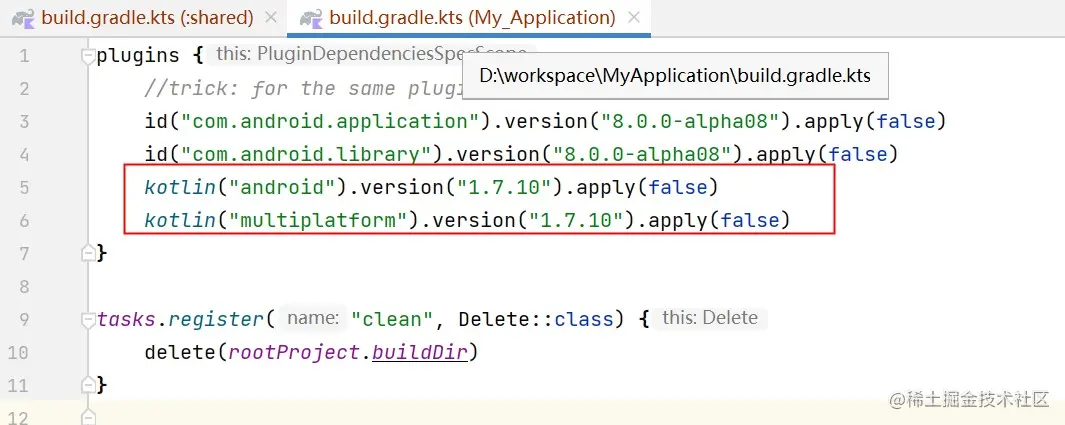The height and width of the screenshot is (425, 1065).
Task: Collapse the plugins block fold marker
Action: tap(88, 56)
